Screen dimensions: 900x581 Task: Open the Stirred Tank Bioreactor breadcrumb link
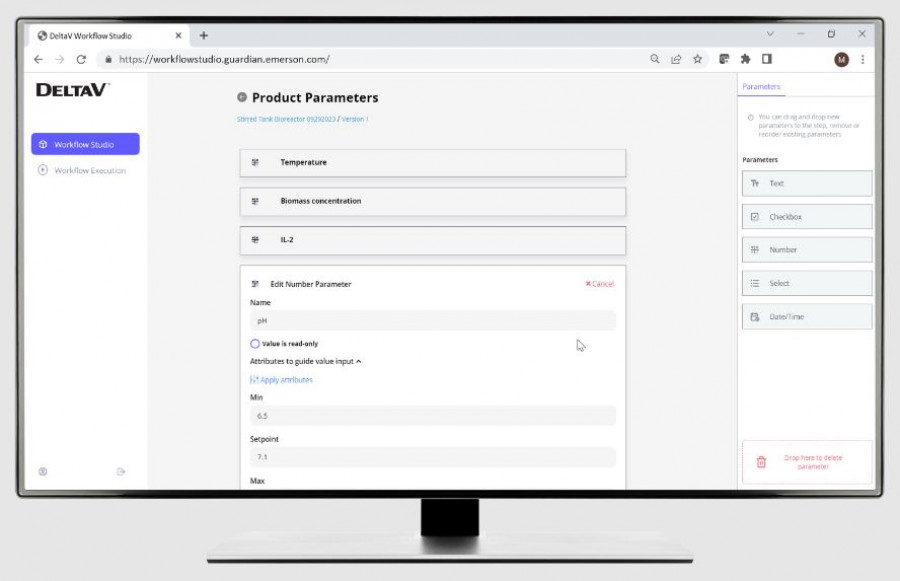286,119
